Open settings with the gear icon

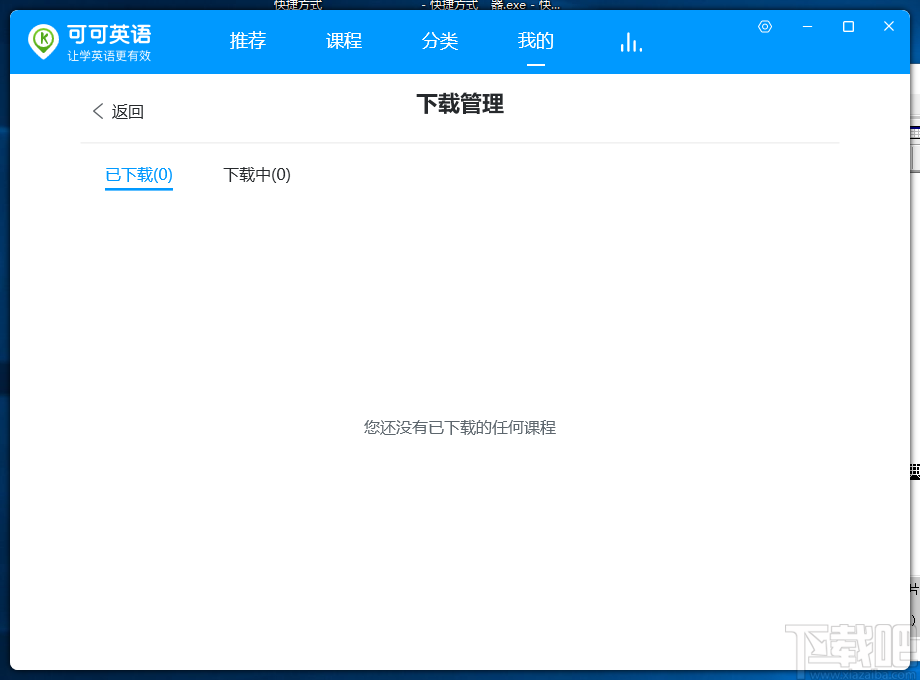click(x=765, y=26)
